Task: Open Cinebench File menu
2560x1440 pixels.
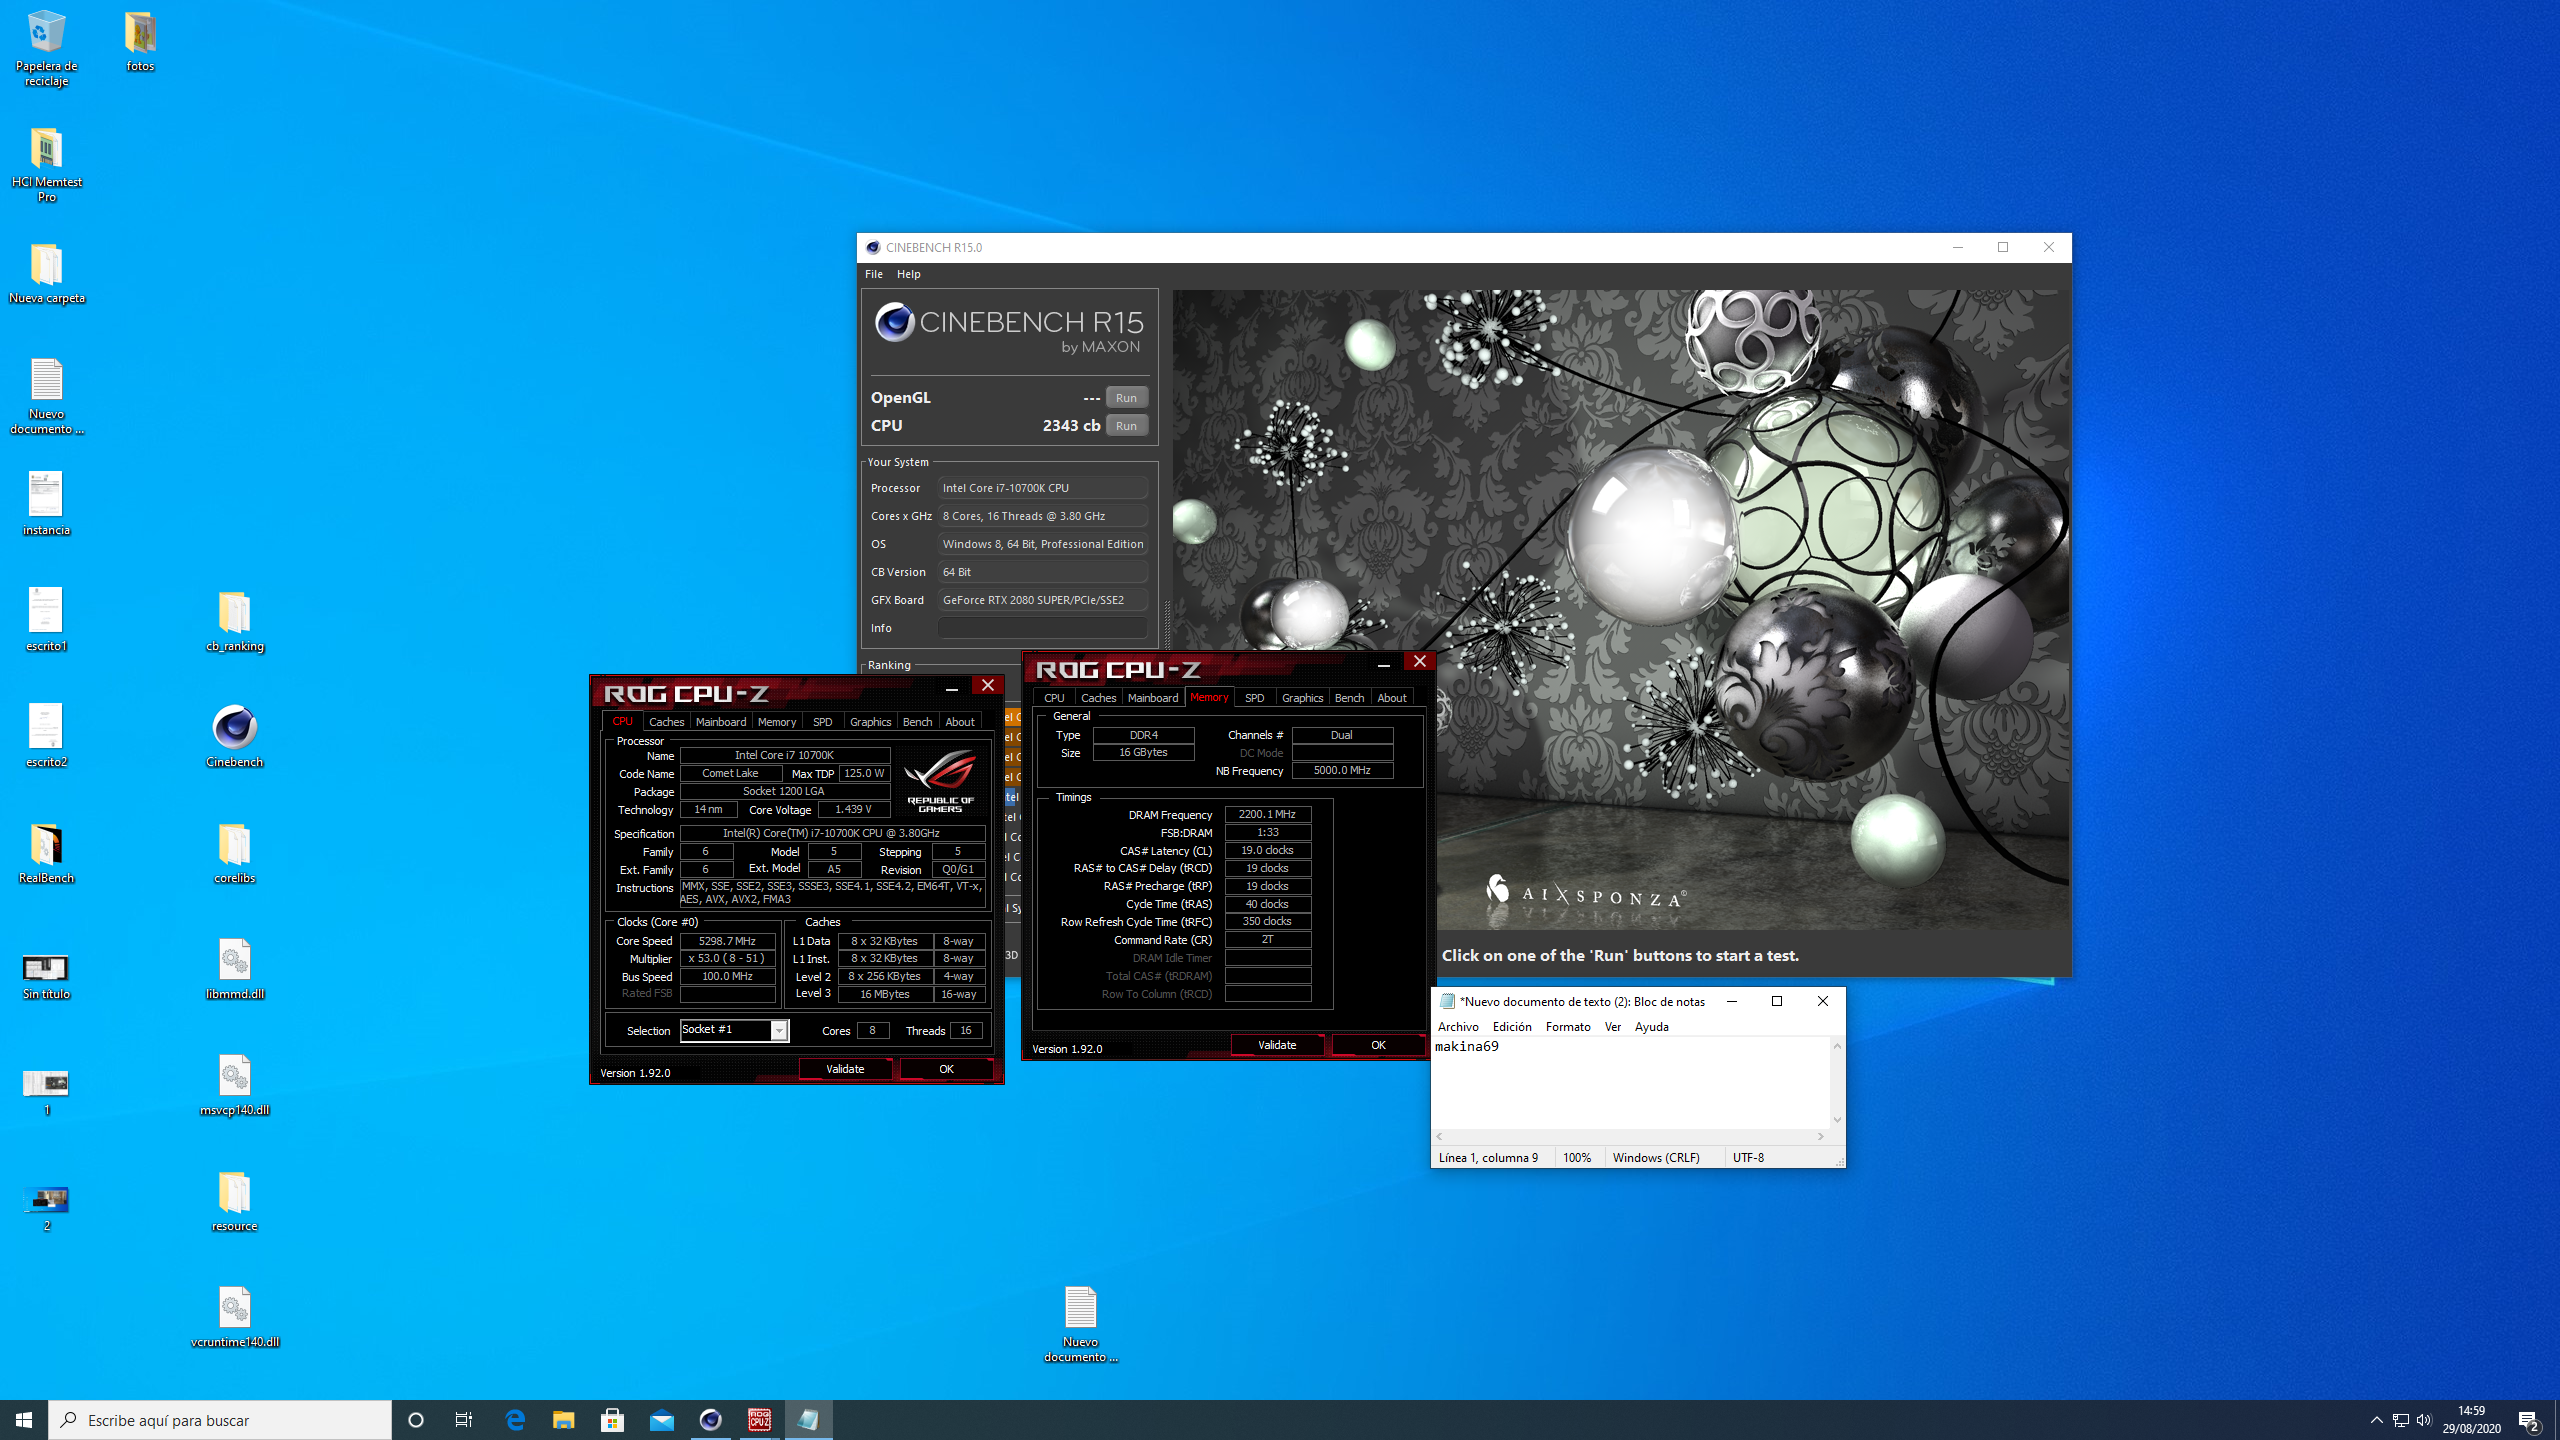Action: pyautogui.click(x=873, y=274)
